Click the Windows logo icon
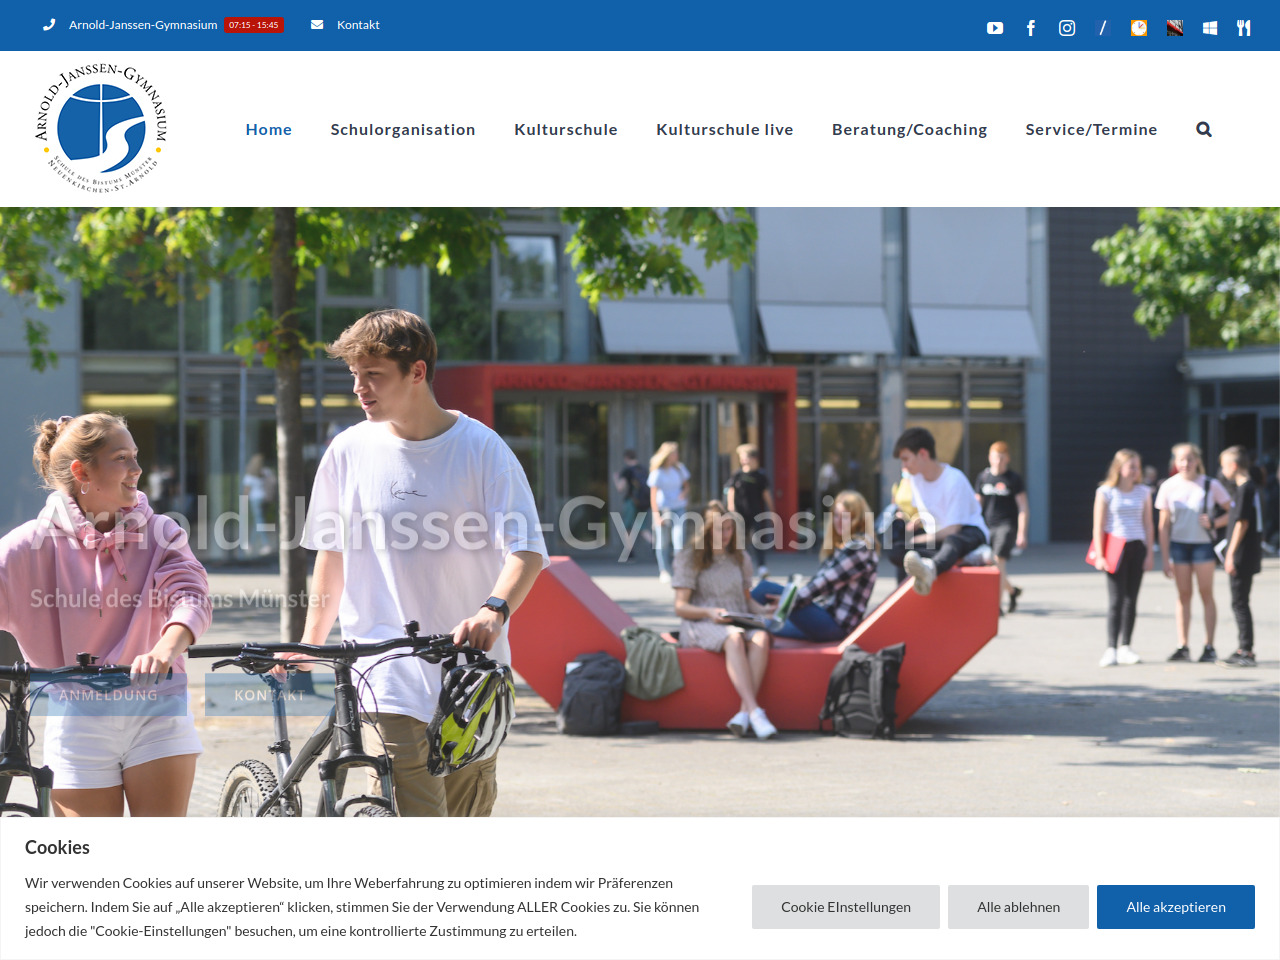 1210,28
